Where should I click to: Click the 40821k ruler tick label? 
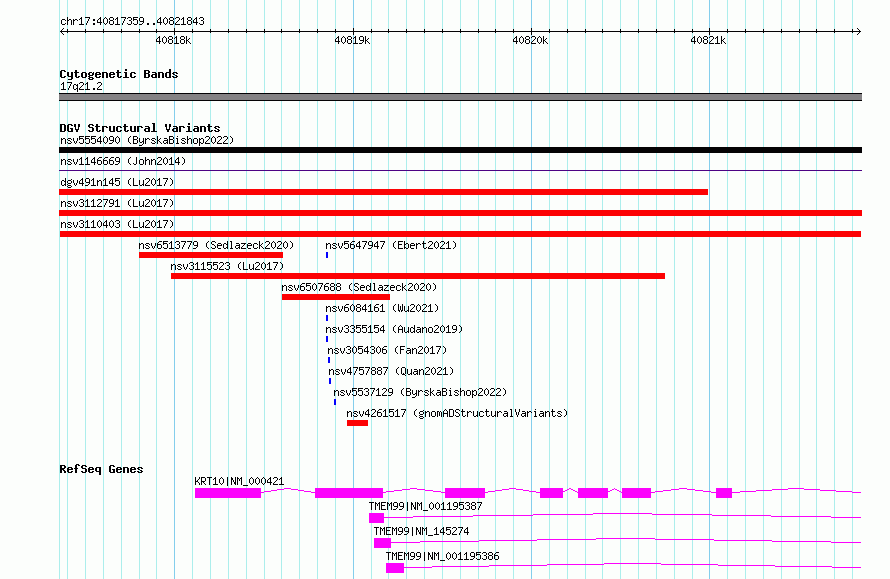coord(708,40)
